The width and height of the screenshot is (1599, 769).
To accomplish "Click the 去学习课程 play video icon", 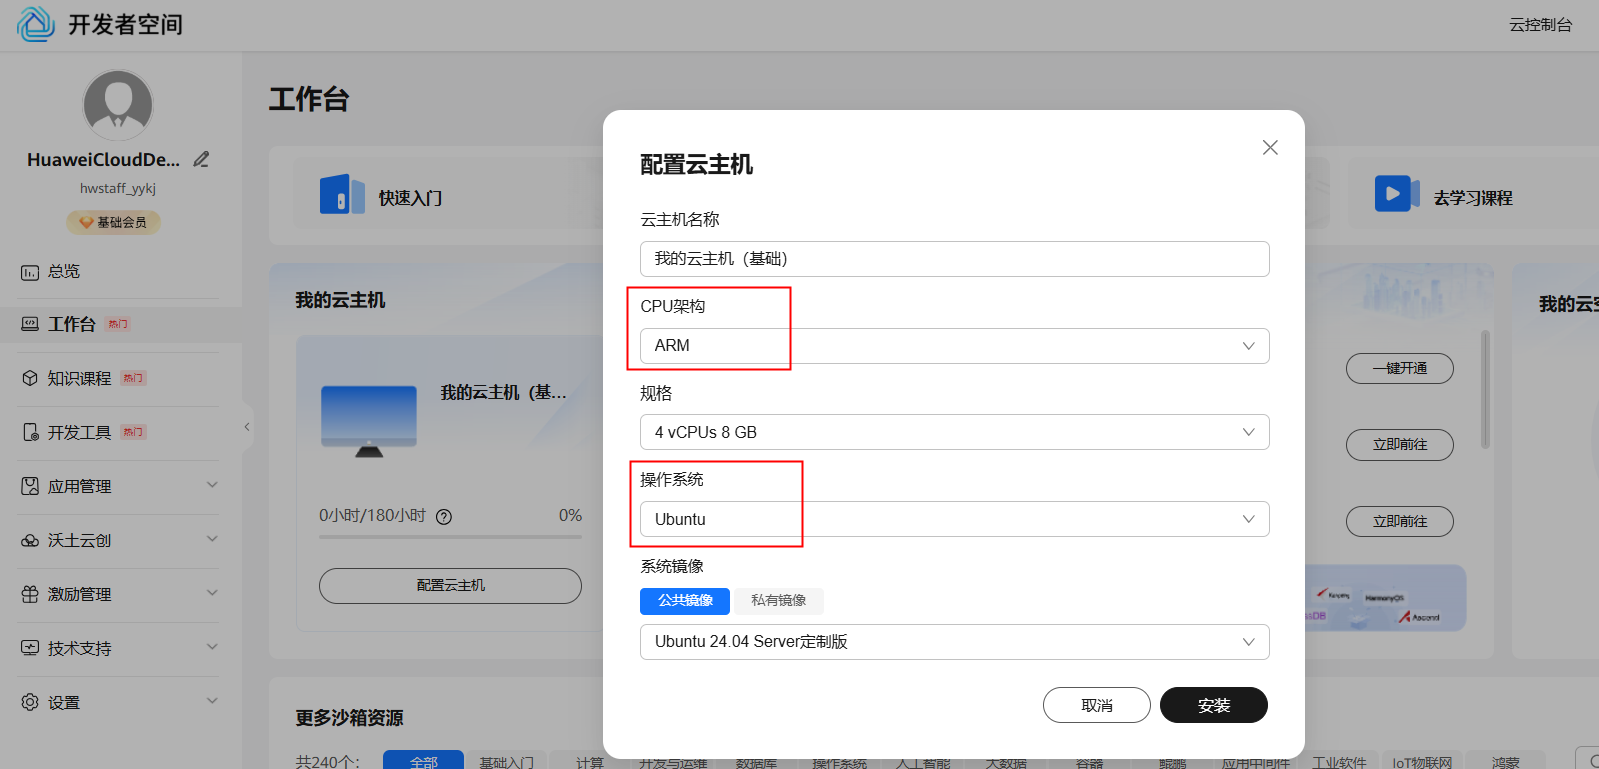I will click(x=1397, y=193).
